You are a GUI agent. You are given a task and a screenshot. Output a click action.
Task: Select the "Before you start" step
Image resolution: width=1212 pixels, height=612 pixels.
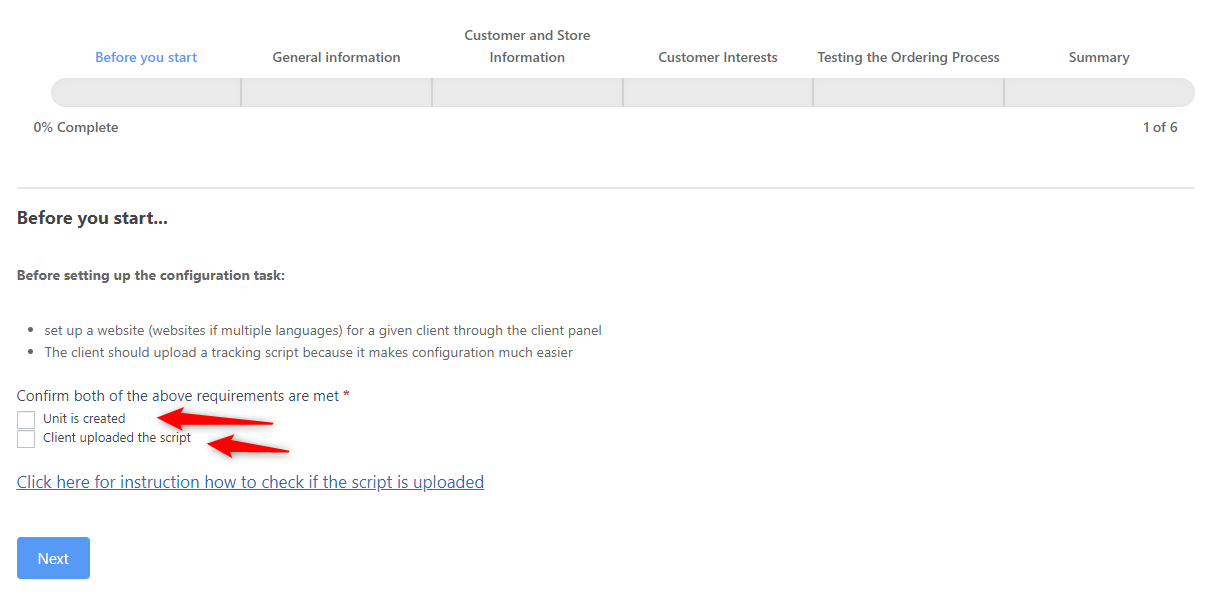coord(146,57)
